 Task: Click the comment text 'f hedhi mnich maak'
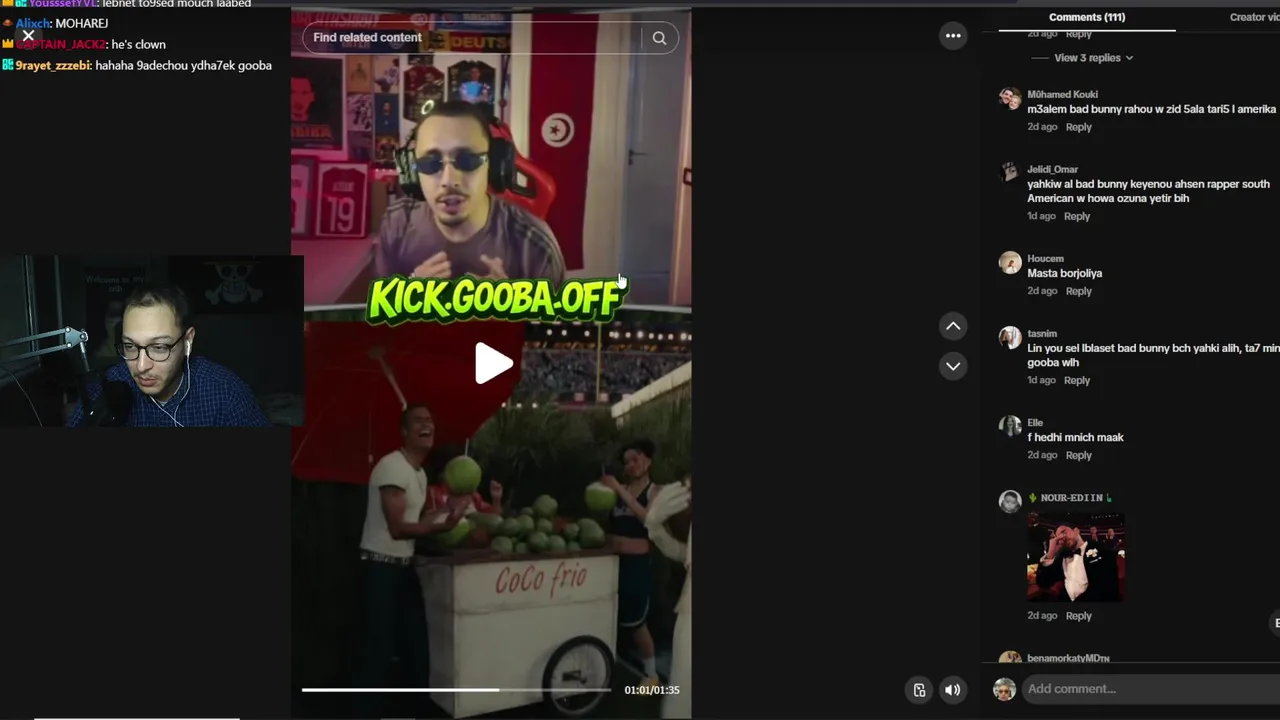tap(1075, 437)
